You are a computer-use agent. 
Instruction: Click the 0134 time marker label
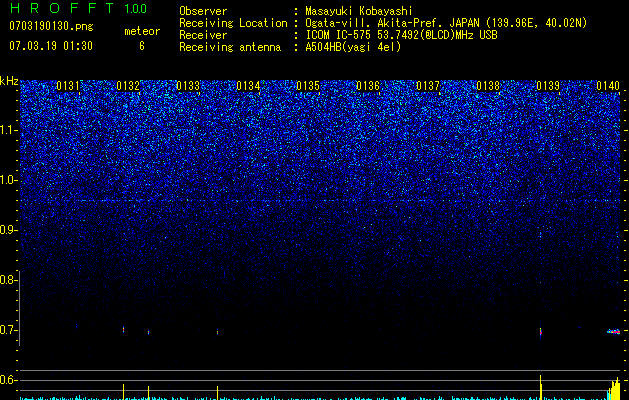(248, 86)
